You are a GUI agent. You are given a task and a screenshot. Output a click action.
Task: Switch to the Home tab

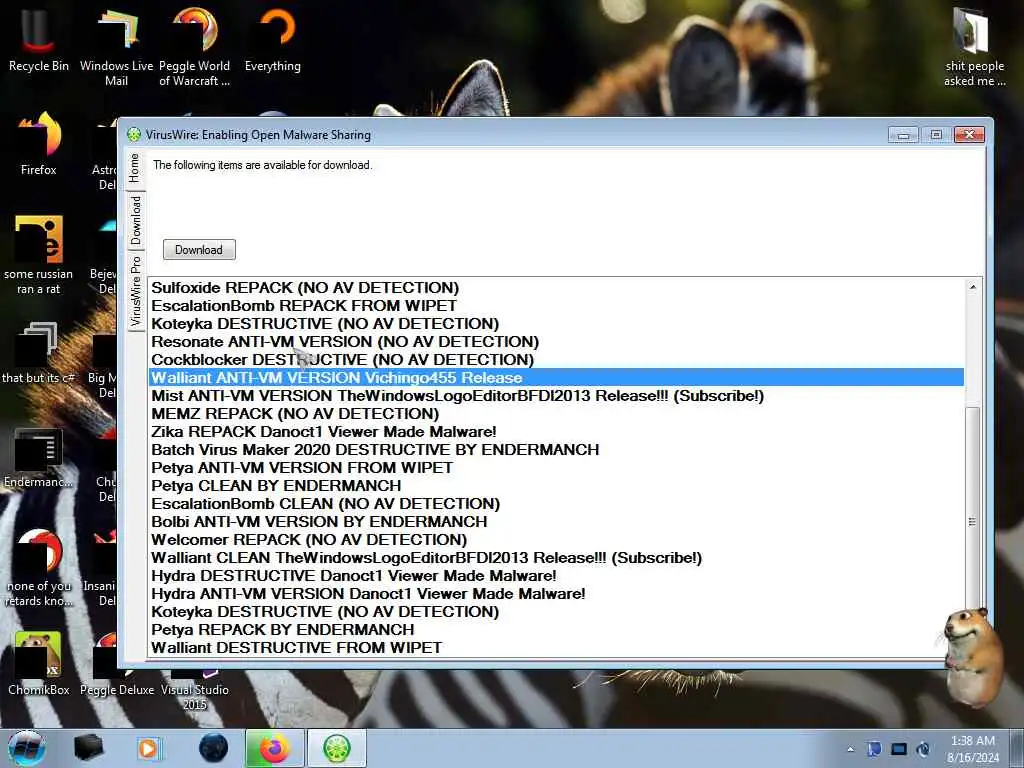click(x=135, y=168)
